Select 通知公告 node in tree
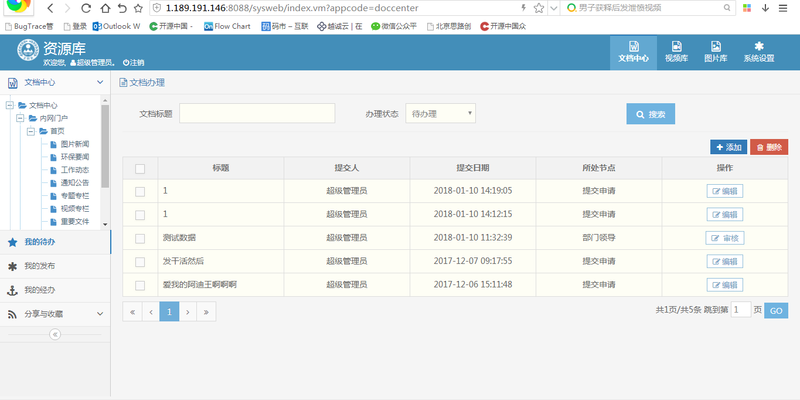Viewport: 800px width, 400px height. click(x=74, y=183)
